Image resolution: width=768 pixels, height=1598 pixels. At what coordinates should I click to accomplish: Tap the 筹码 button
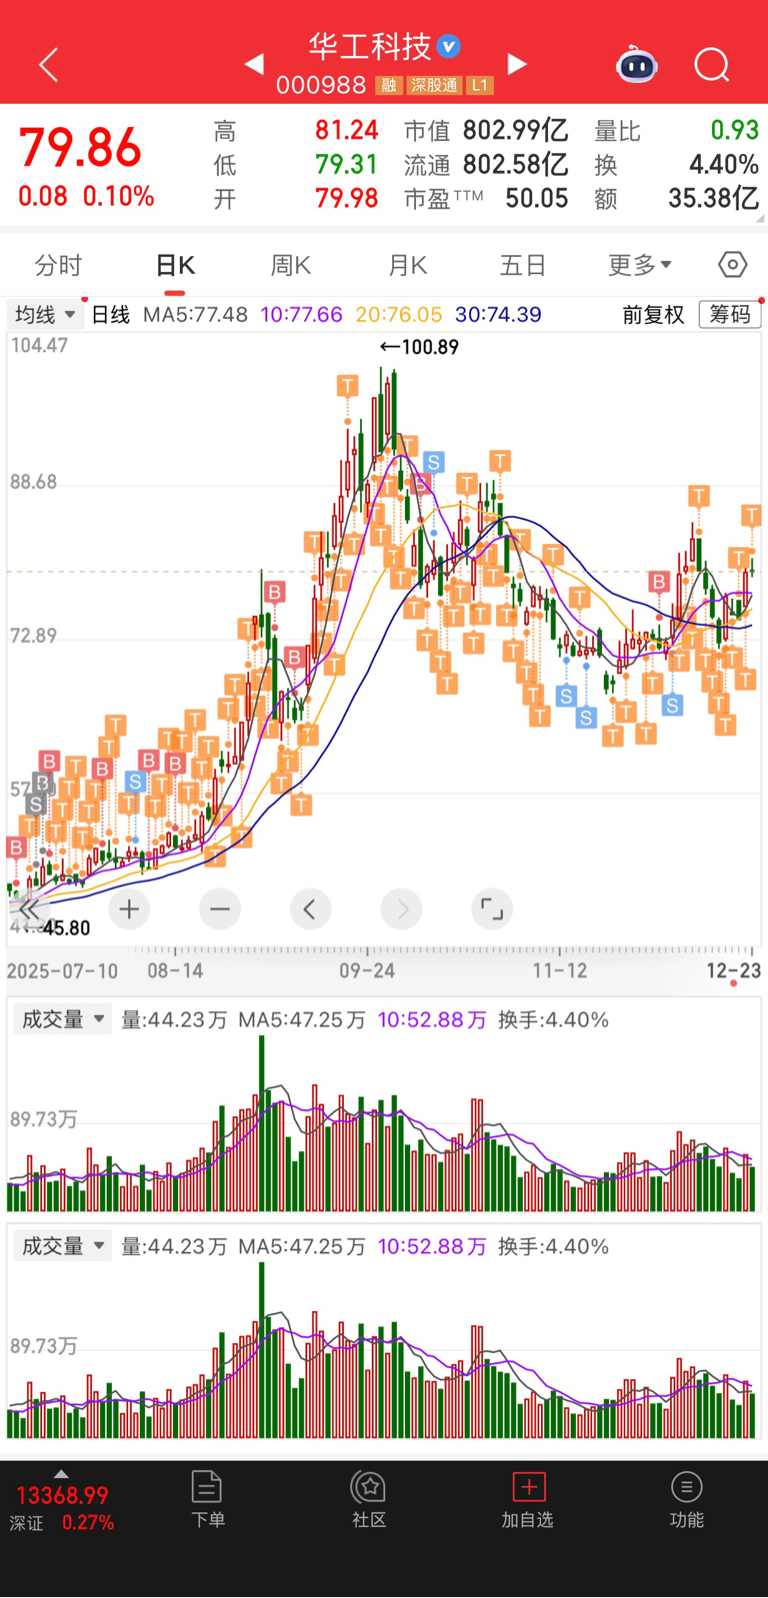tap(730, 315)
